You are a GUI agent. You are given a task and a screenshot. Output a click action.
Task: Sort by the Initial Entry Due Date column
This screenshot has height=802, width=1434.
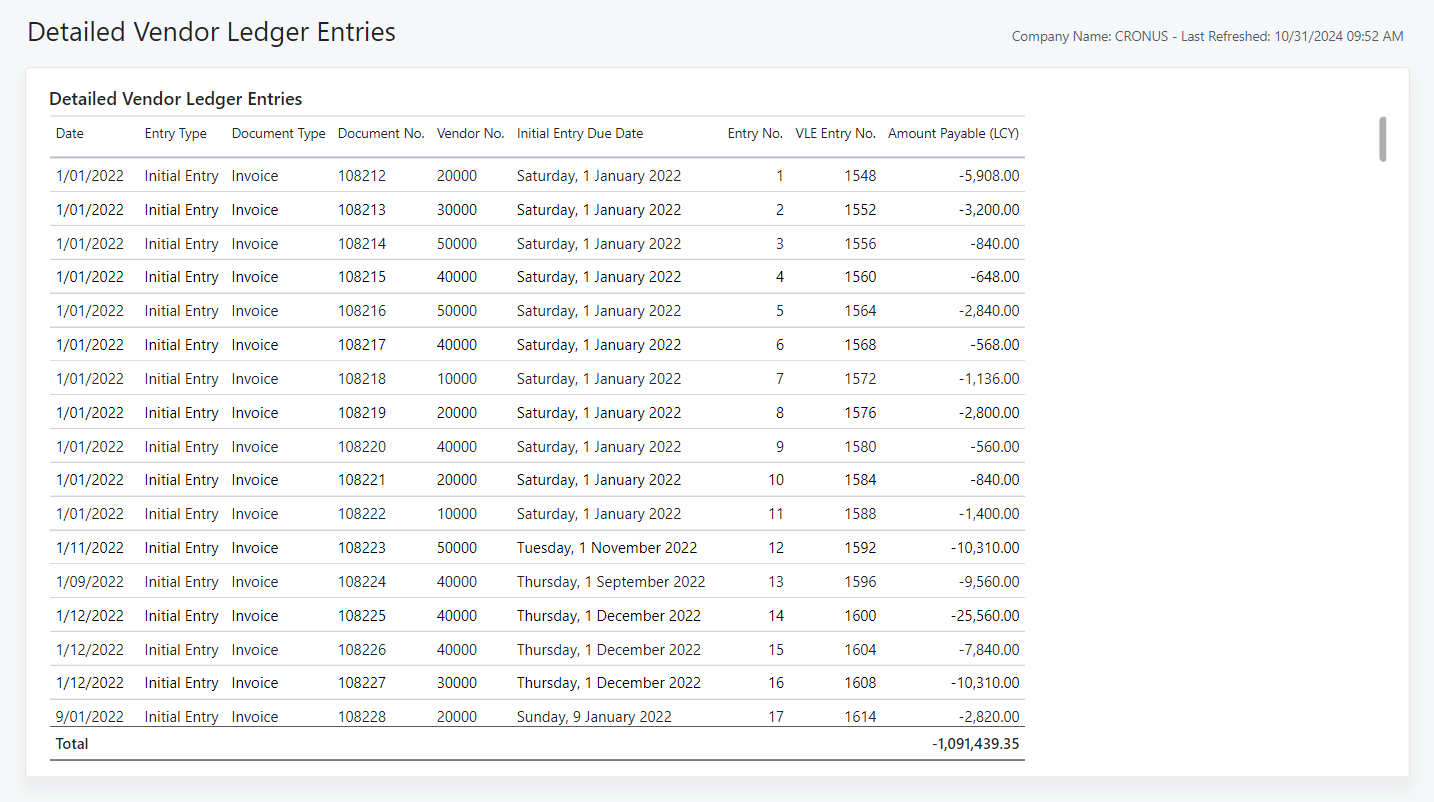tap(579, 133)
